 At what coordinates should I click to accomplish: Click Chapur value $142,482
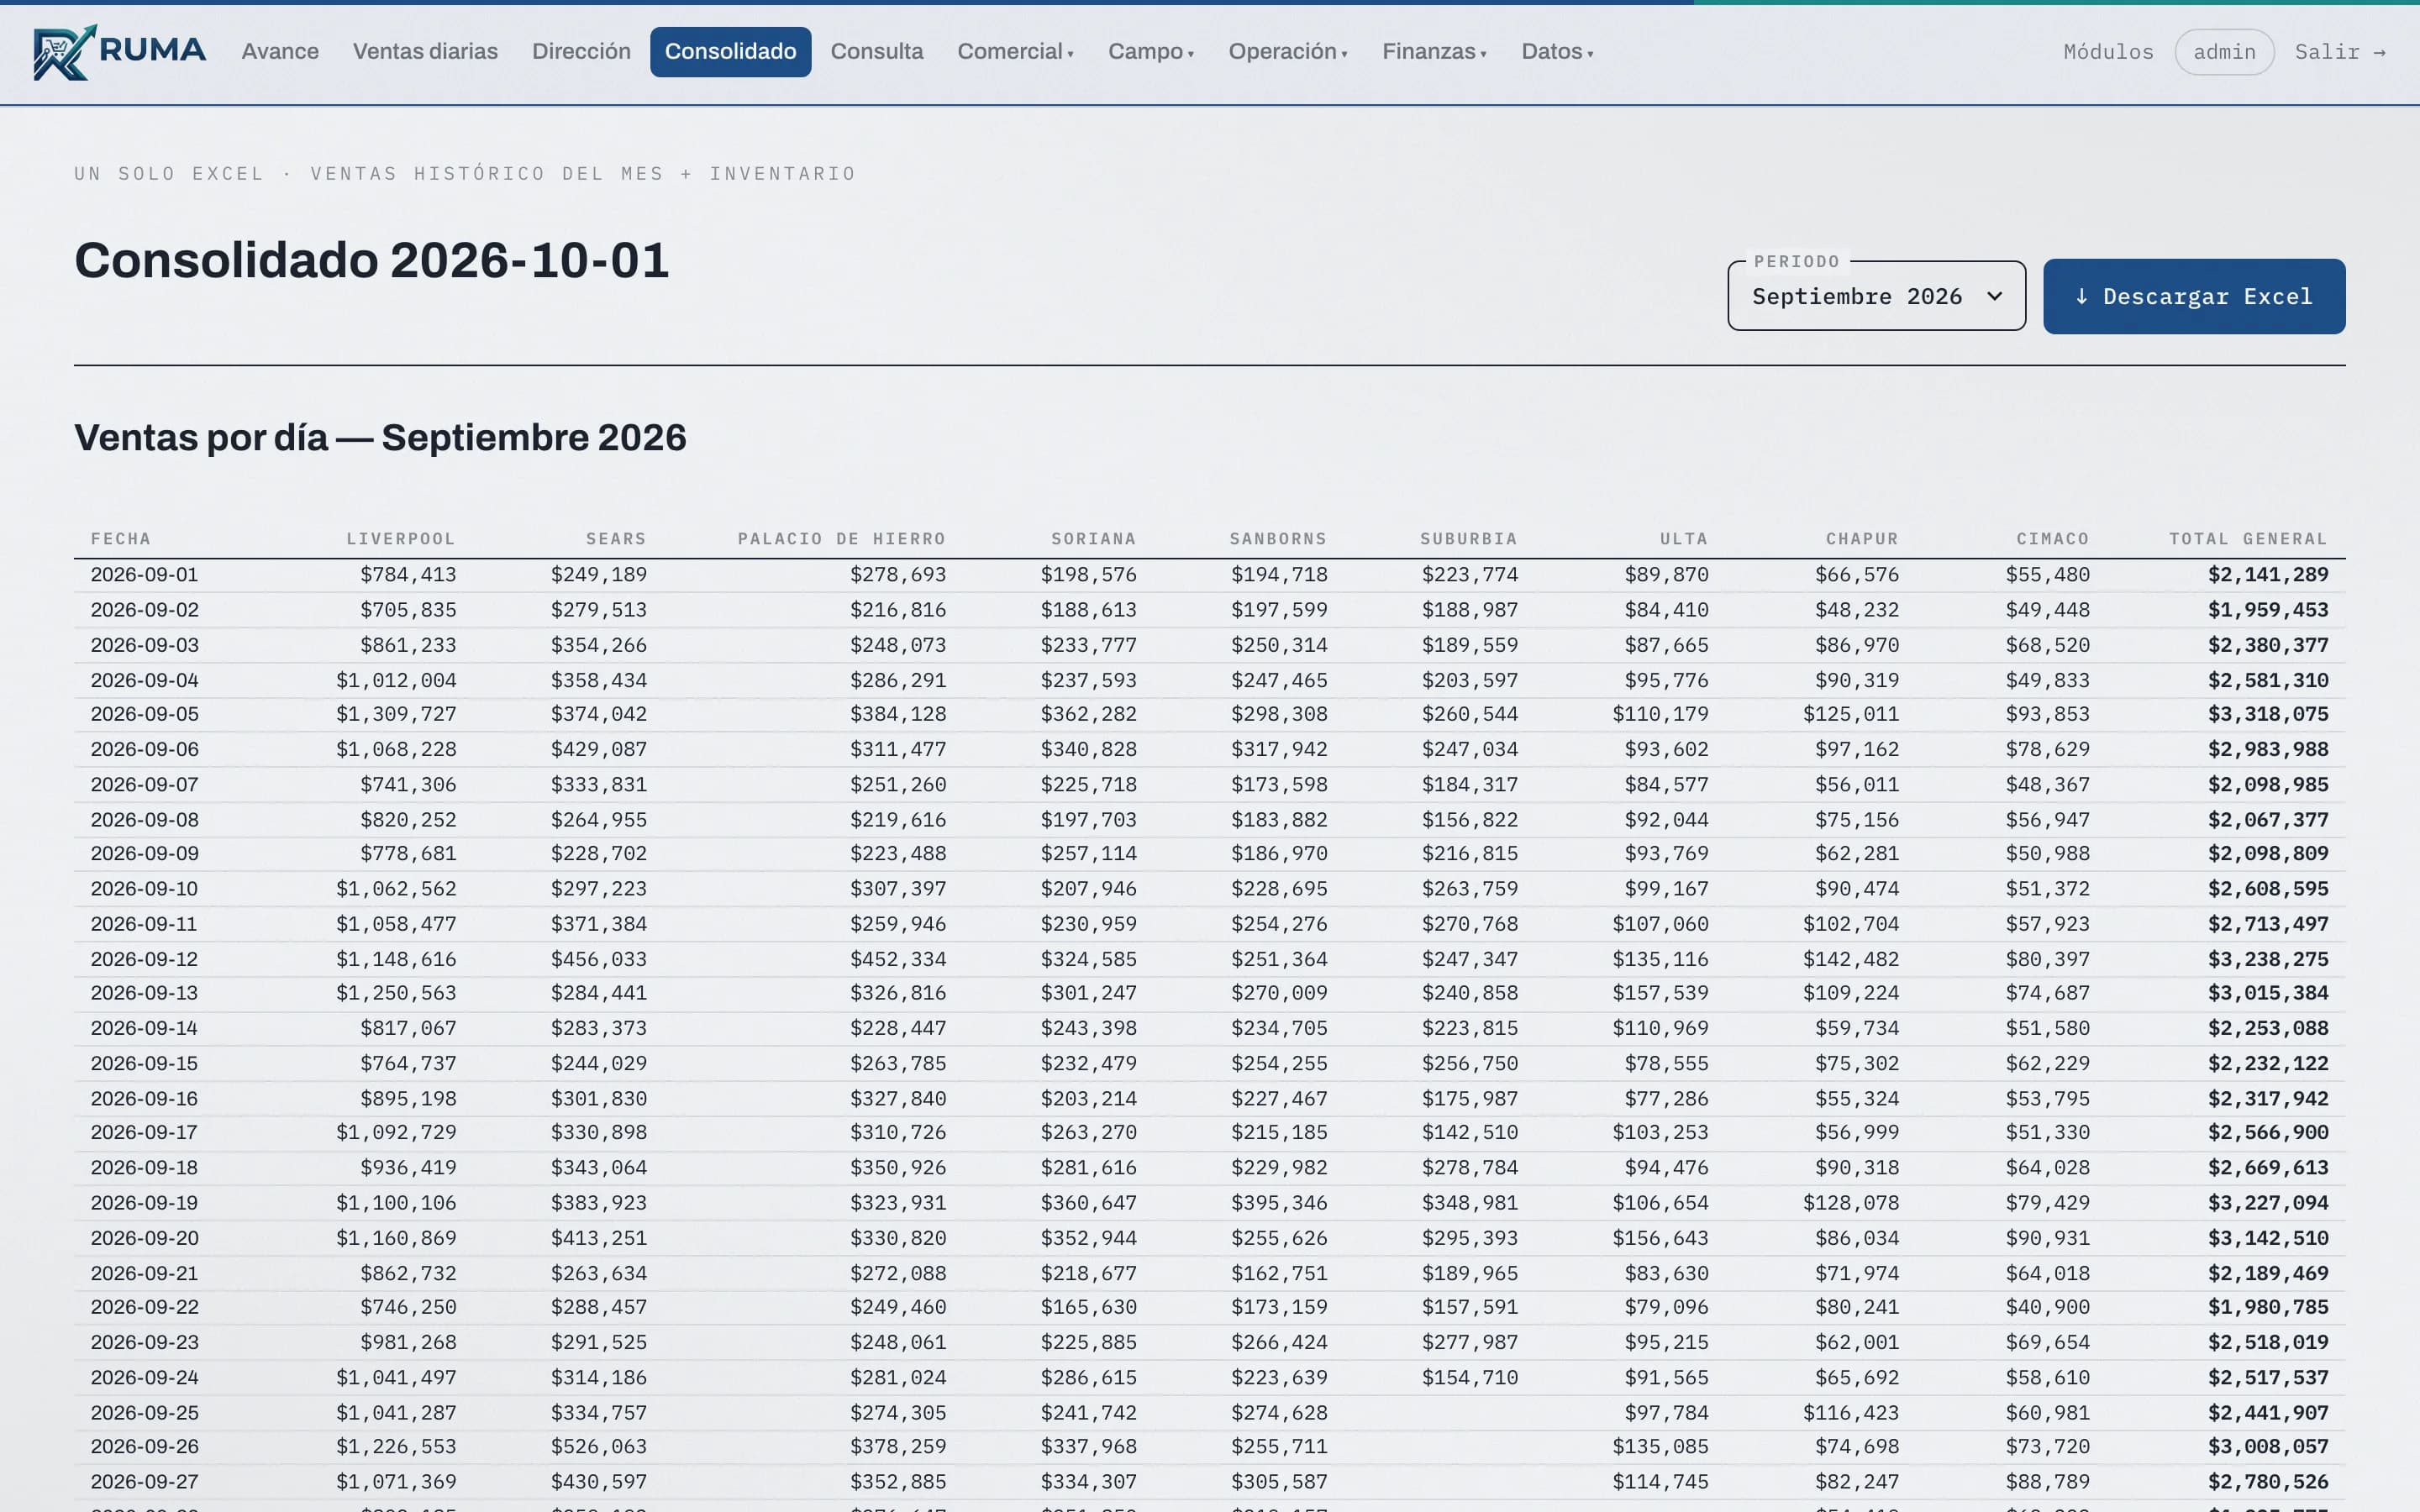[1851, 959]
